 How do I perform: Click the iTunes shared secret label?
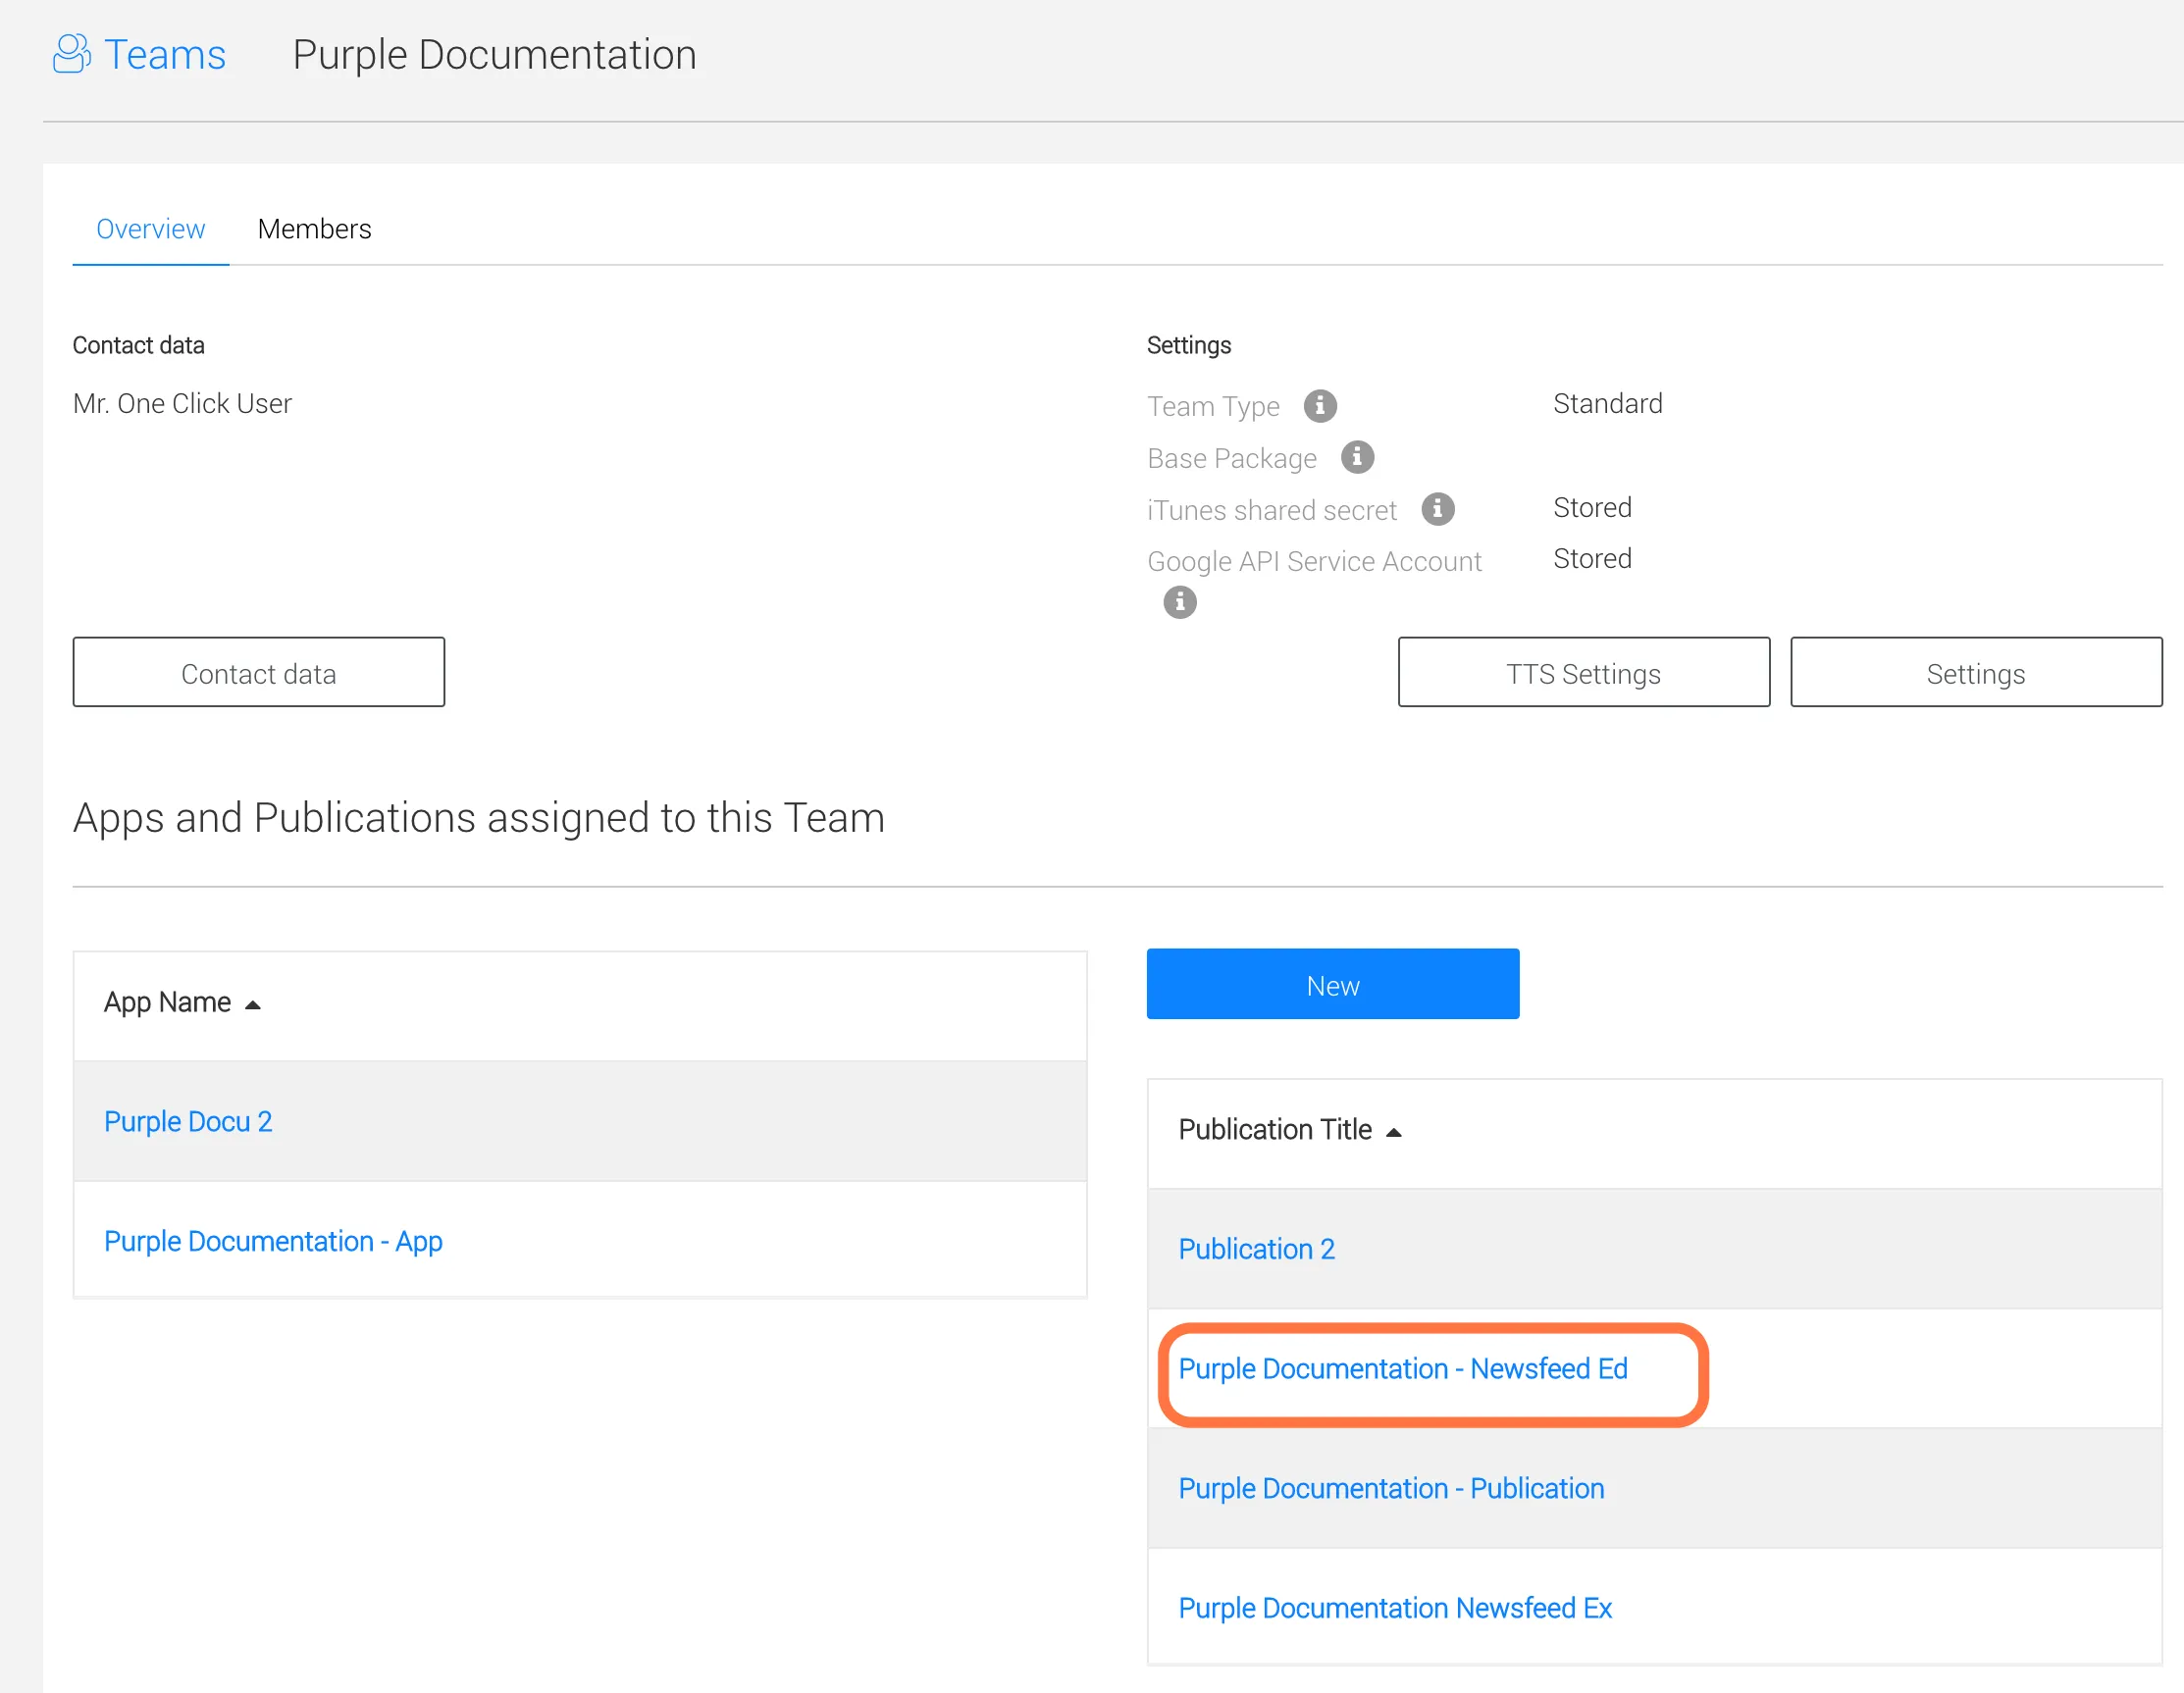(1271, 511)
